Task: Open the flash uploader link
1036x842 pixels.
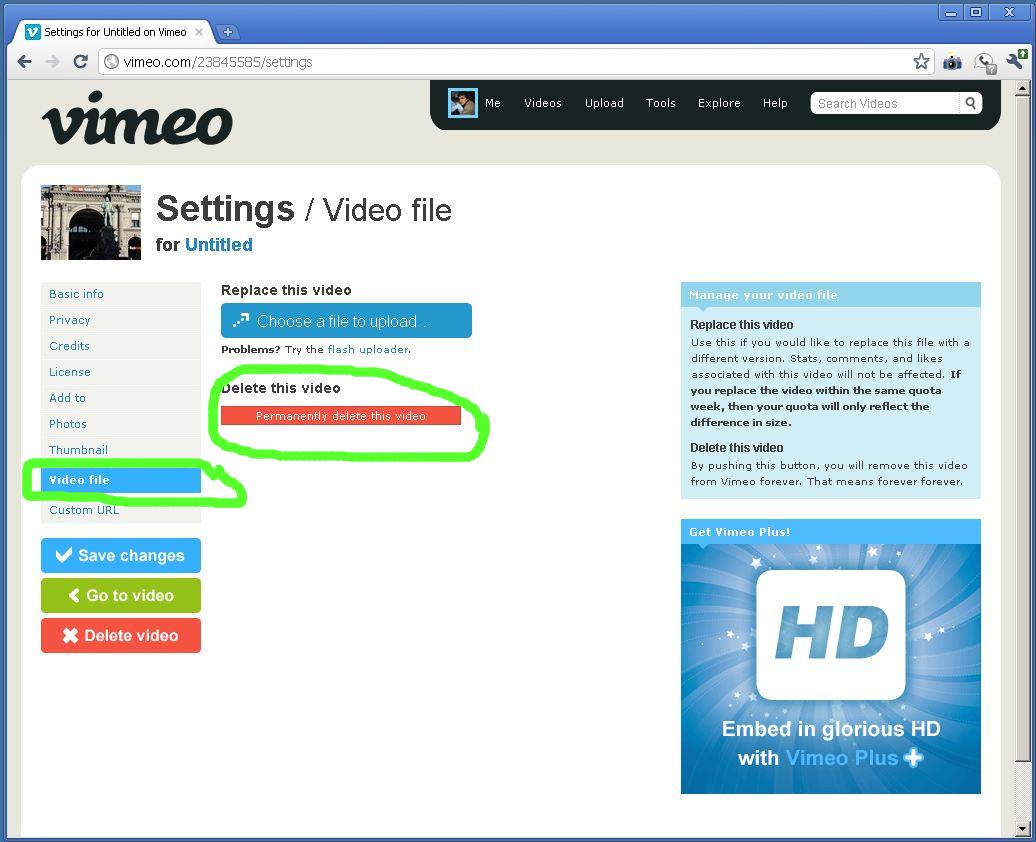Action: tap(368, 350)
